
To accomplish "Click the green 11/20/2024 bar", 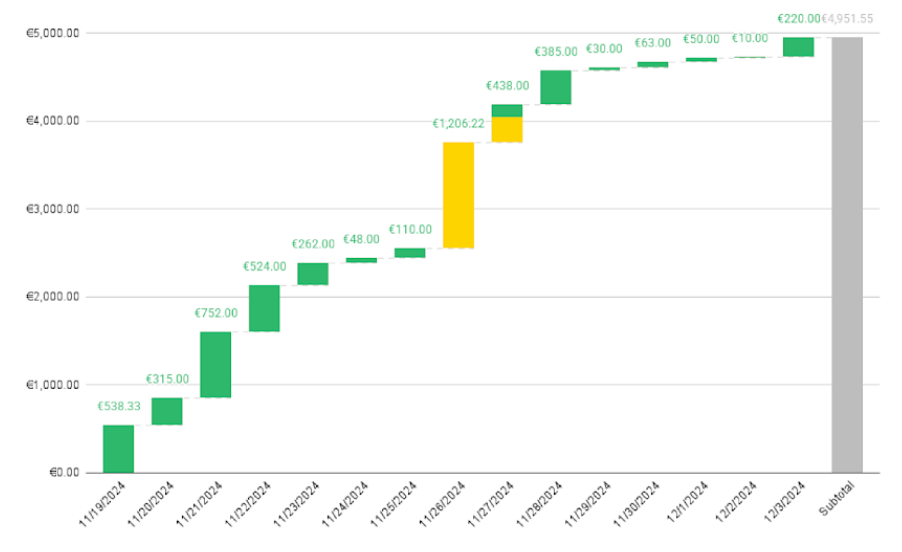I will 167,411.
